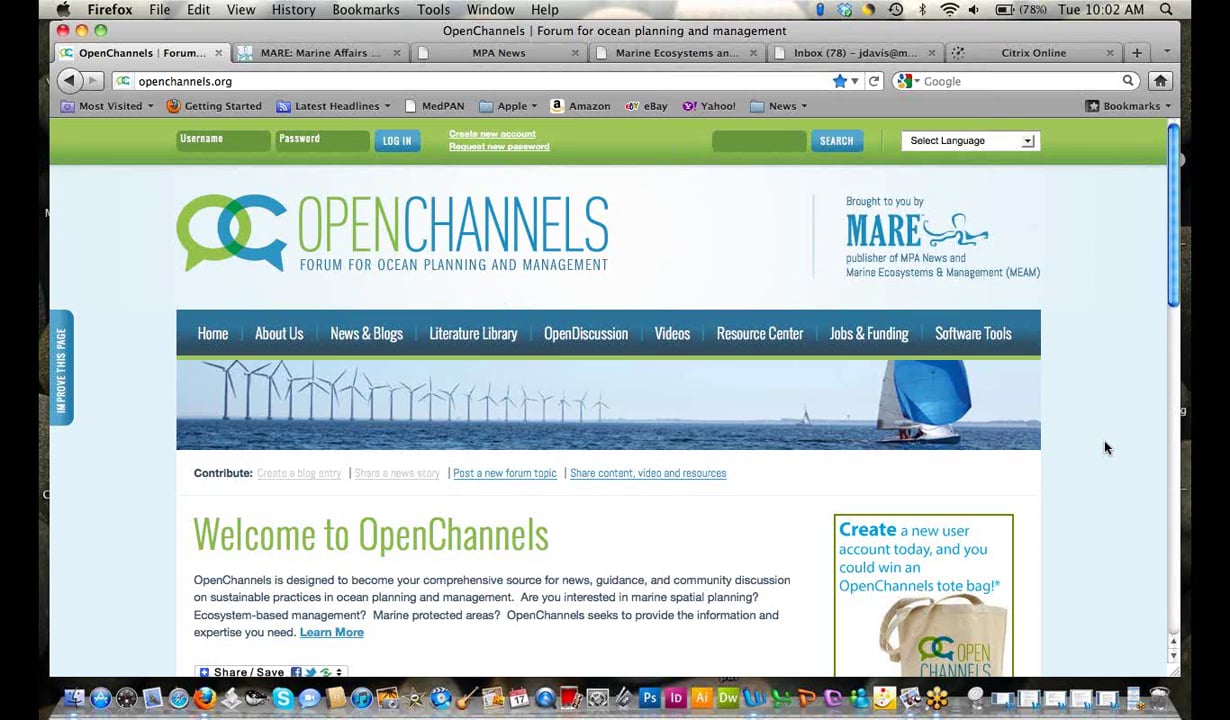Open the Learn More link

tap(331, 632)
